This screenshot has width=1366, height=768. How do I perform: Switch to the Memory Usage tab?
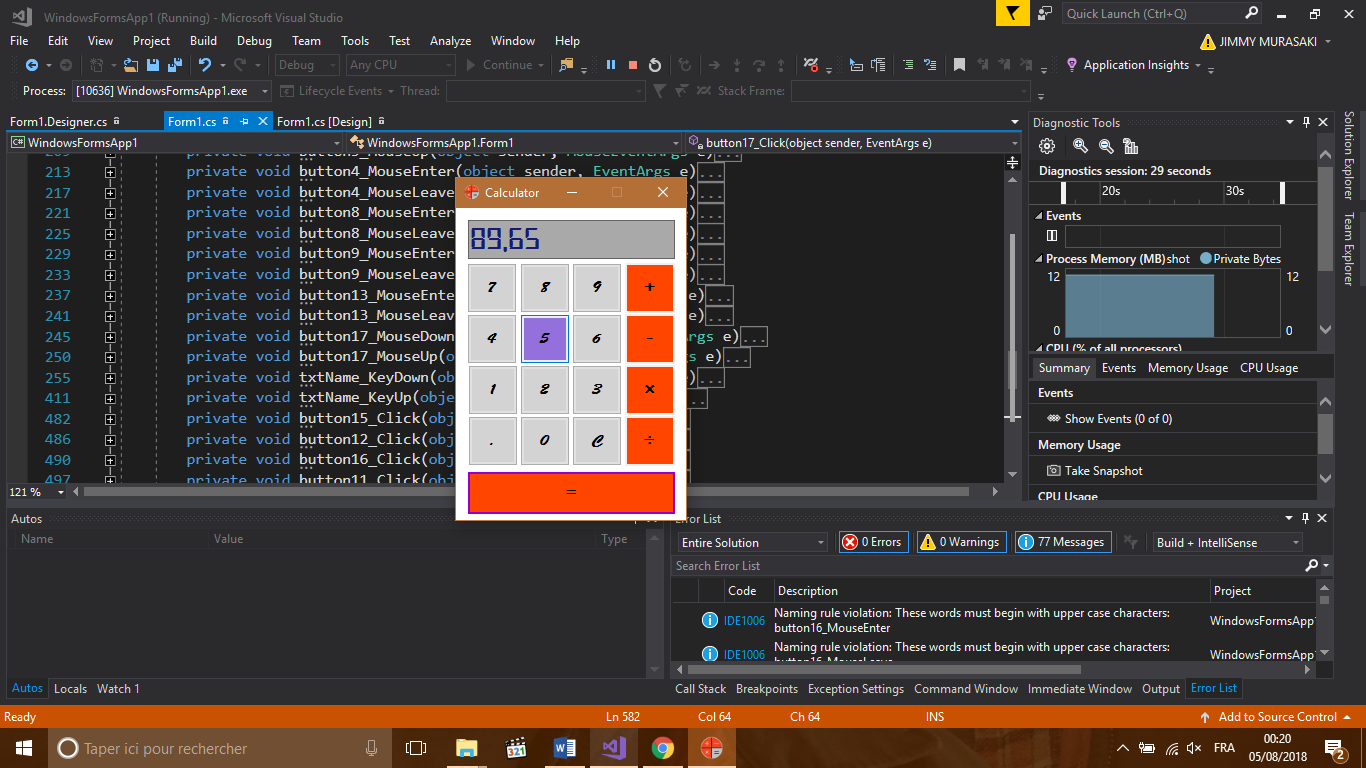click(x=1187, y=368)
